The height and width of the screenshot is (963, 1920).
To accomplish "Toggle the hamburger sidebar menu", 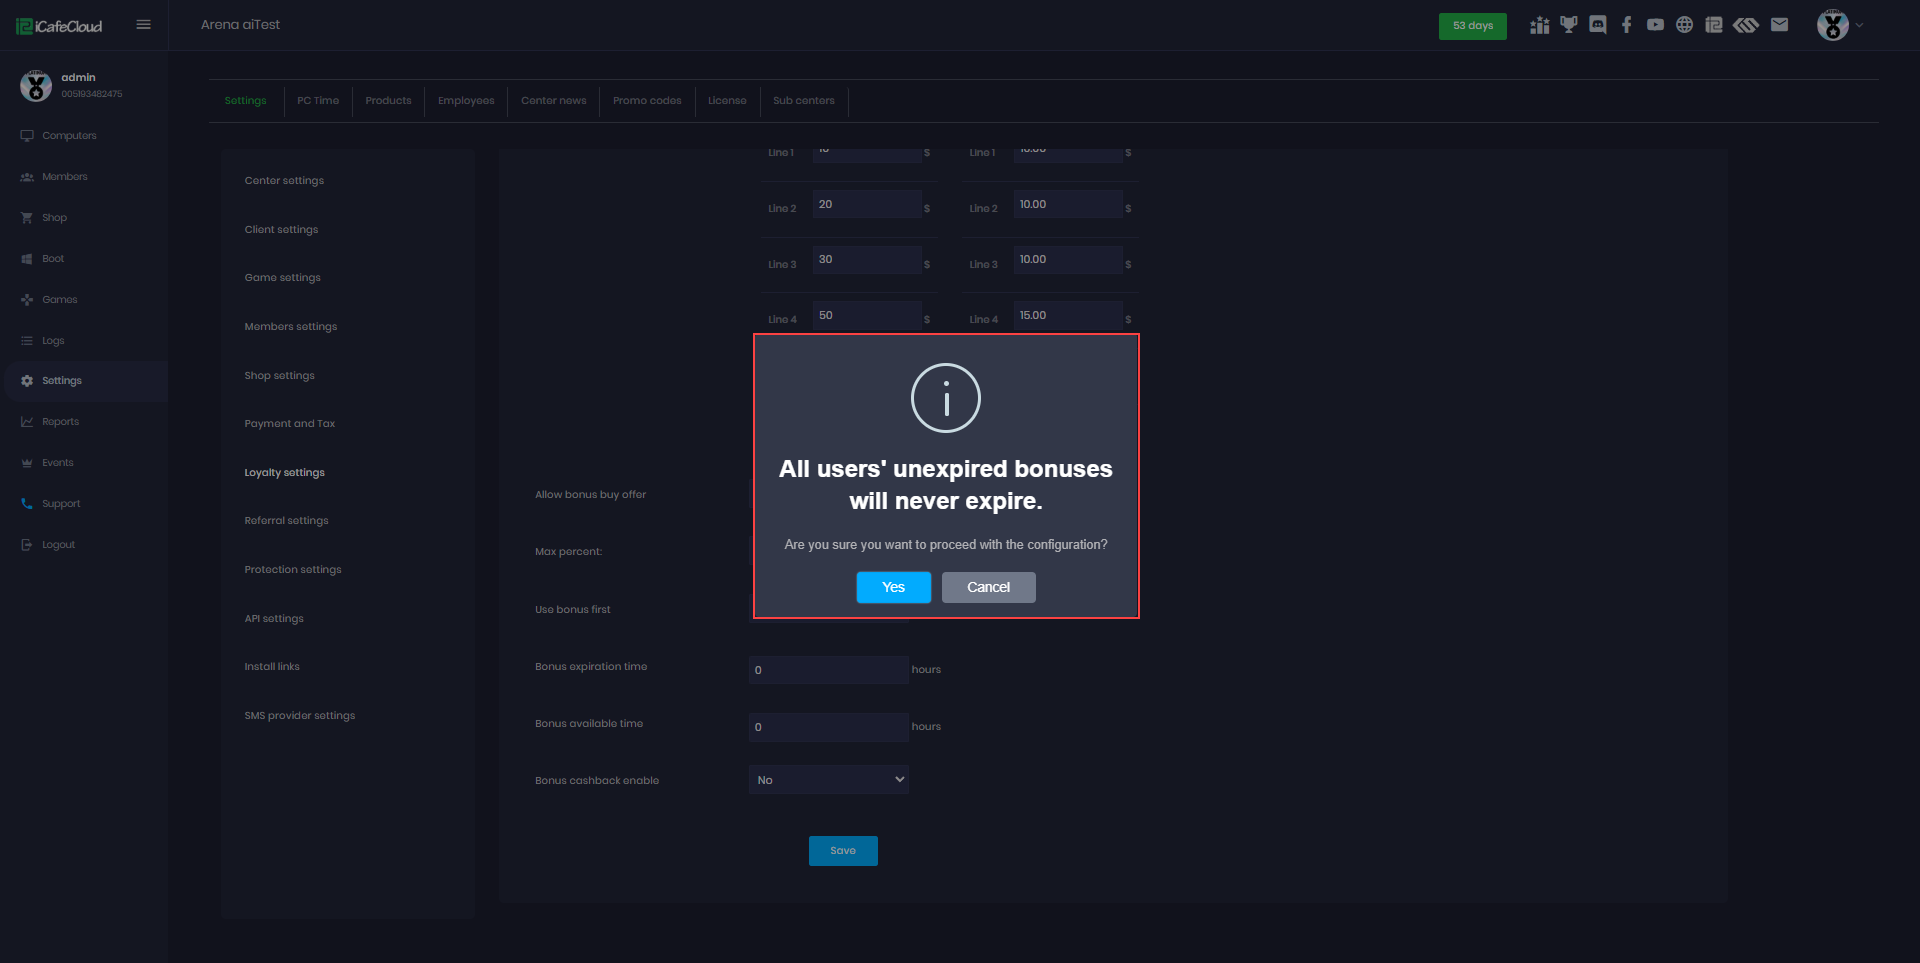I will click(144, 25).
